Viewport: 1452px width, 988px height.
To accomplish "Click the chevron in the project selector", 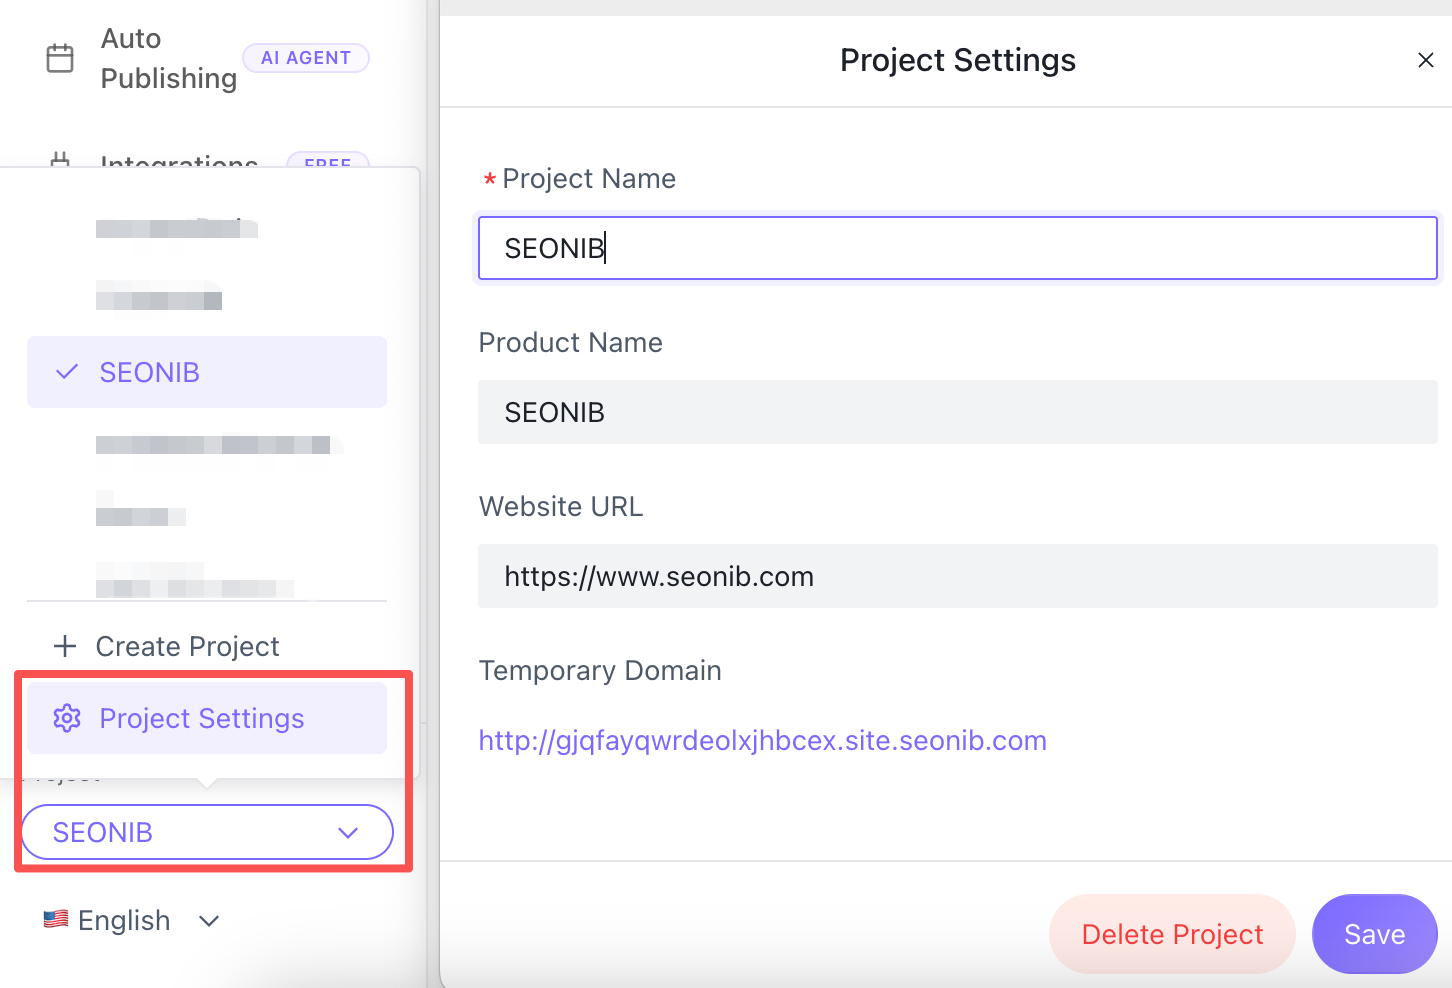I will (348, 833).
